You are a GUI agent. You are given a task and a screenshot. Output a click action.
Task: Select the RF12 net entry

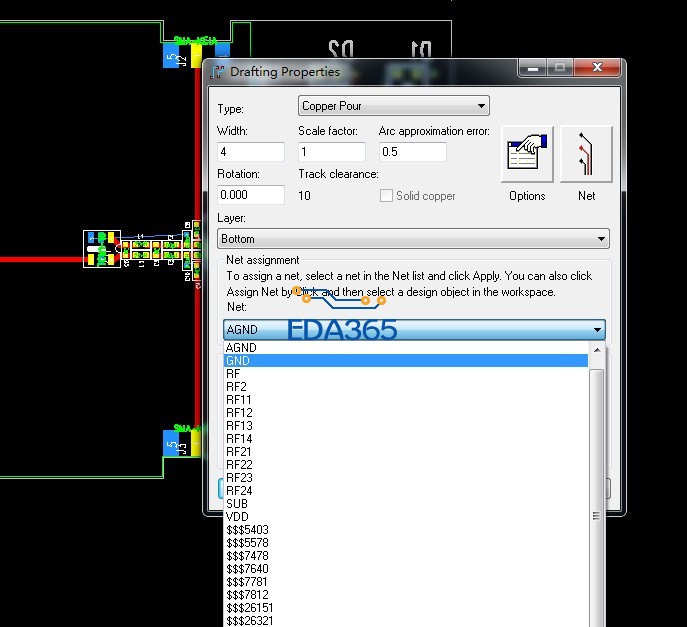point(406,413)
